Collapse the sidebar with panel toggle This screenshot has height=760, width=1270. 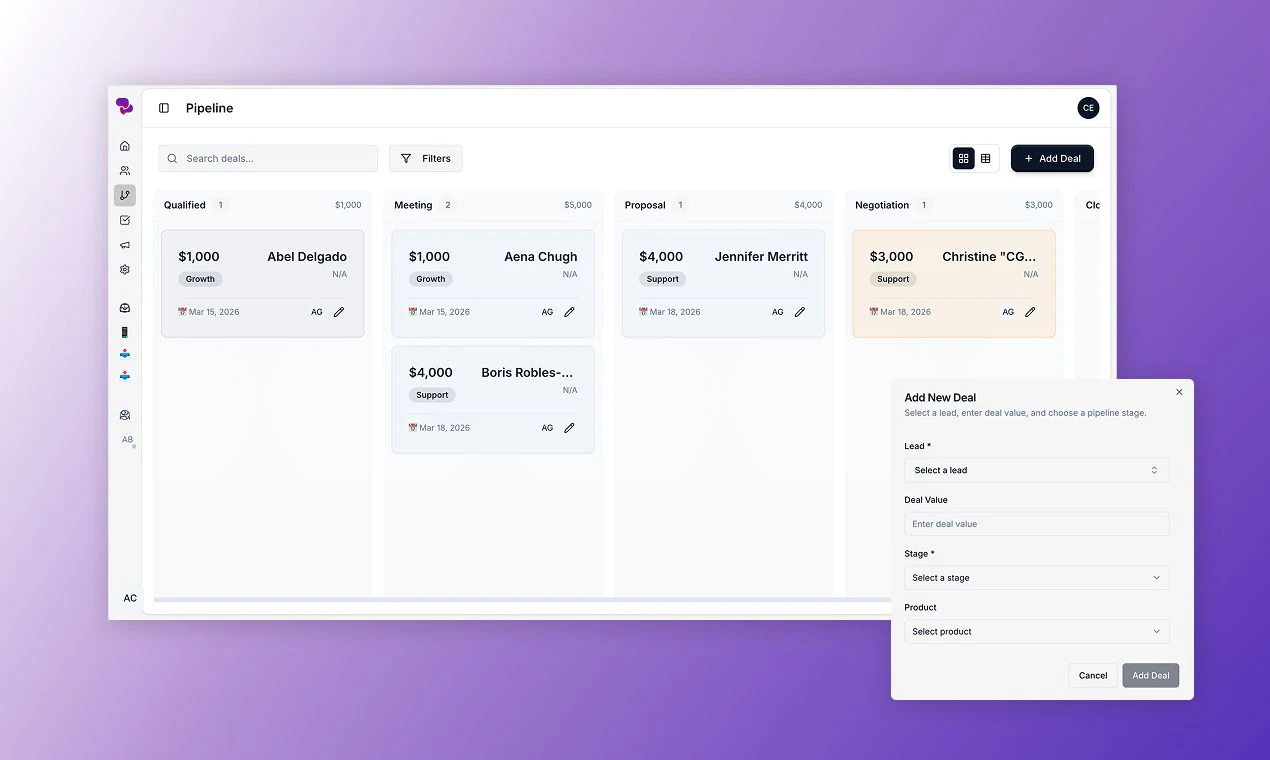[x=163, y=107]
